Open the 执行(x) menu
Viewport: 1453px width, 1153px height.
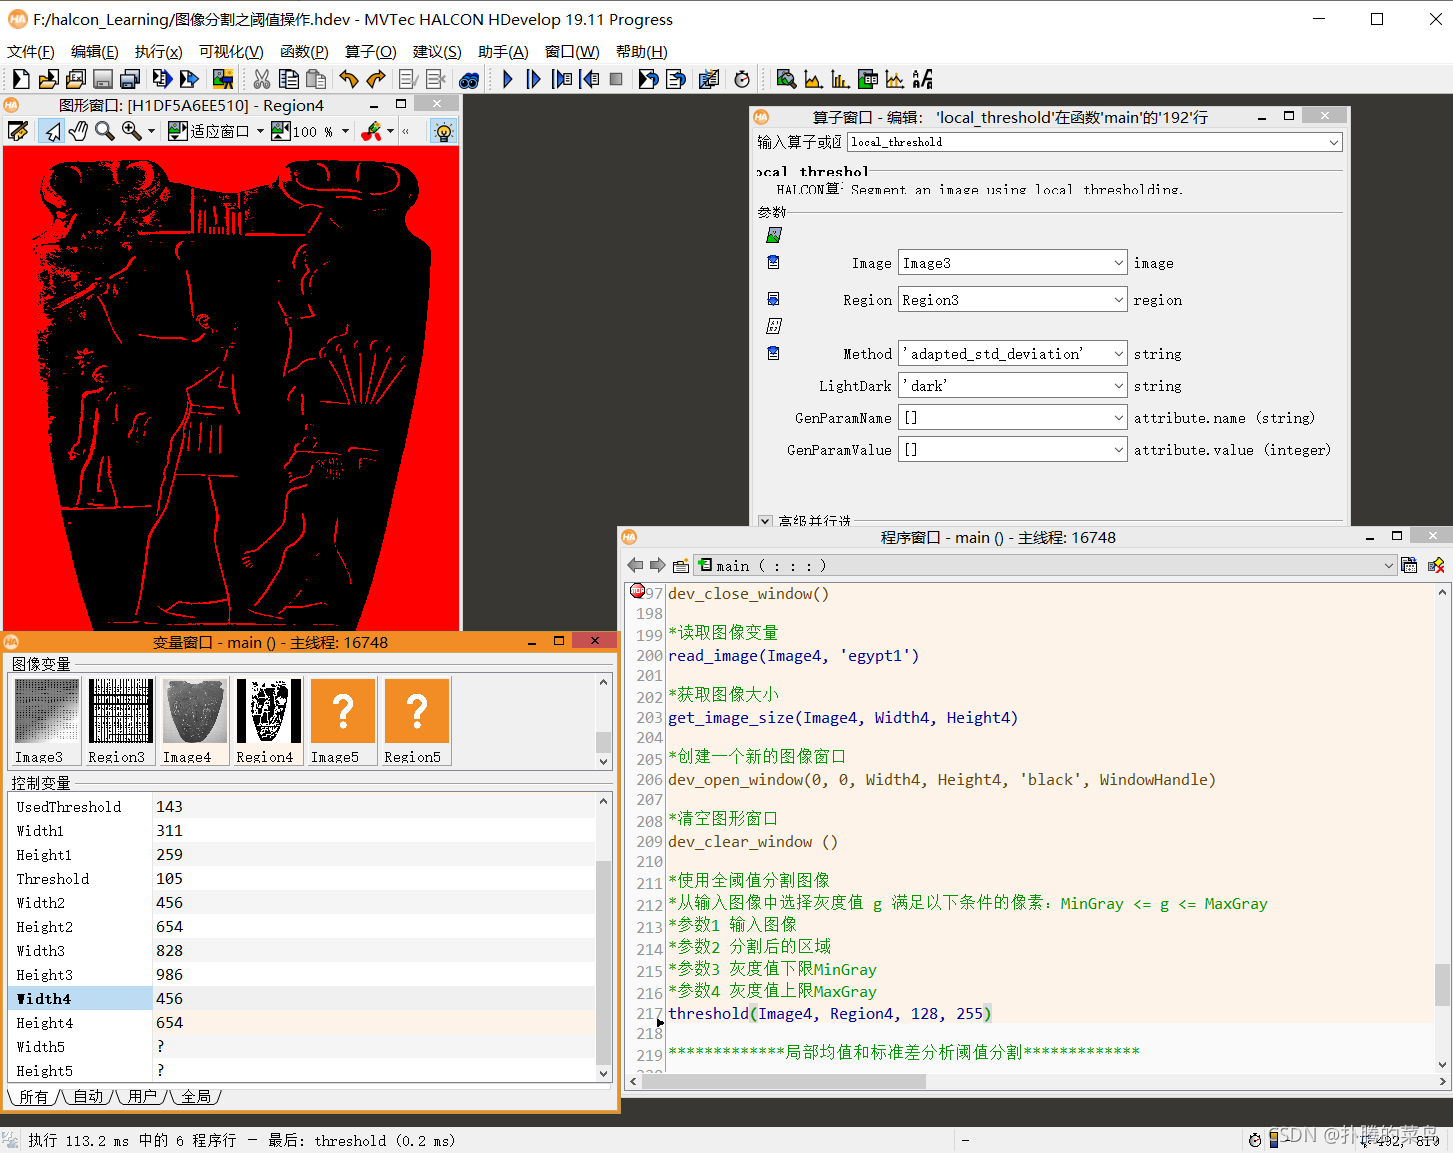(159, 51)
